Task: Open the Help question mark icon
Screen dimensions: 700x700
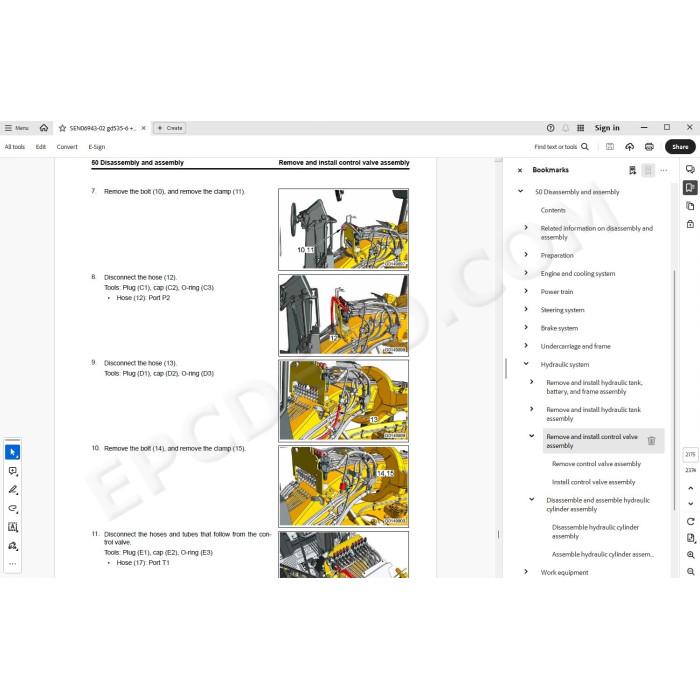Action: pyautogui.click(x=550, y=128)
